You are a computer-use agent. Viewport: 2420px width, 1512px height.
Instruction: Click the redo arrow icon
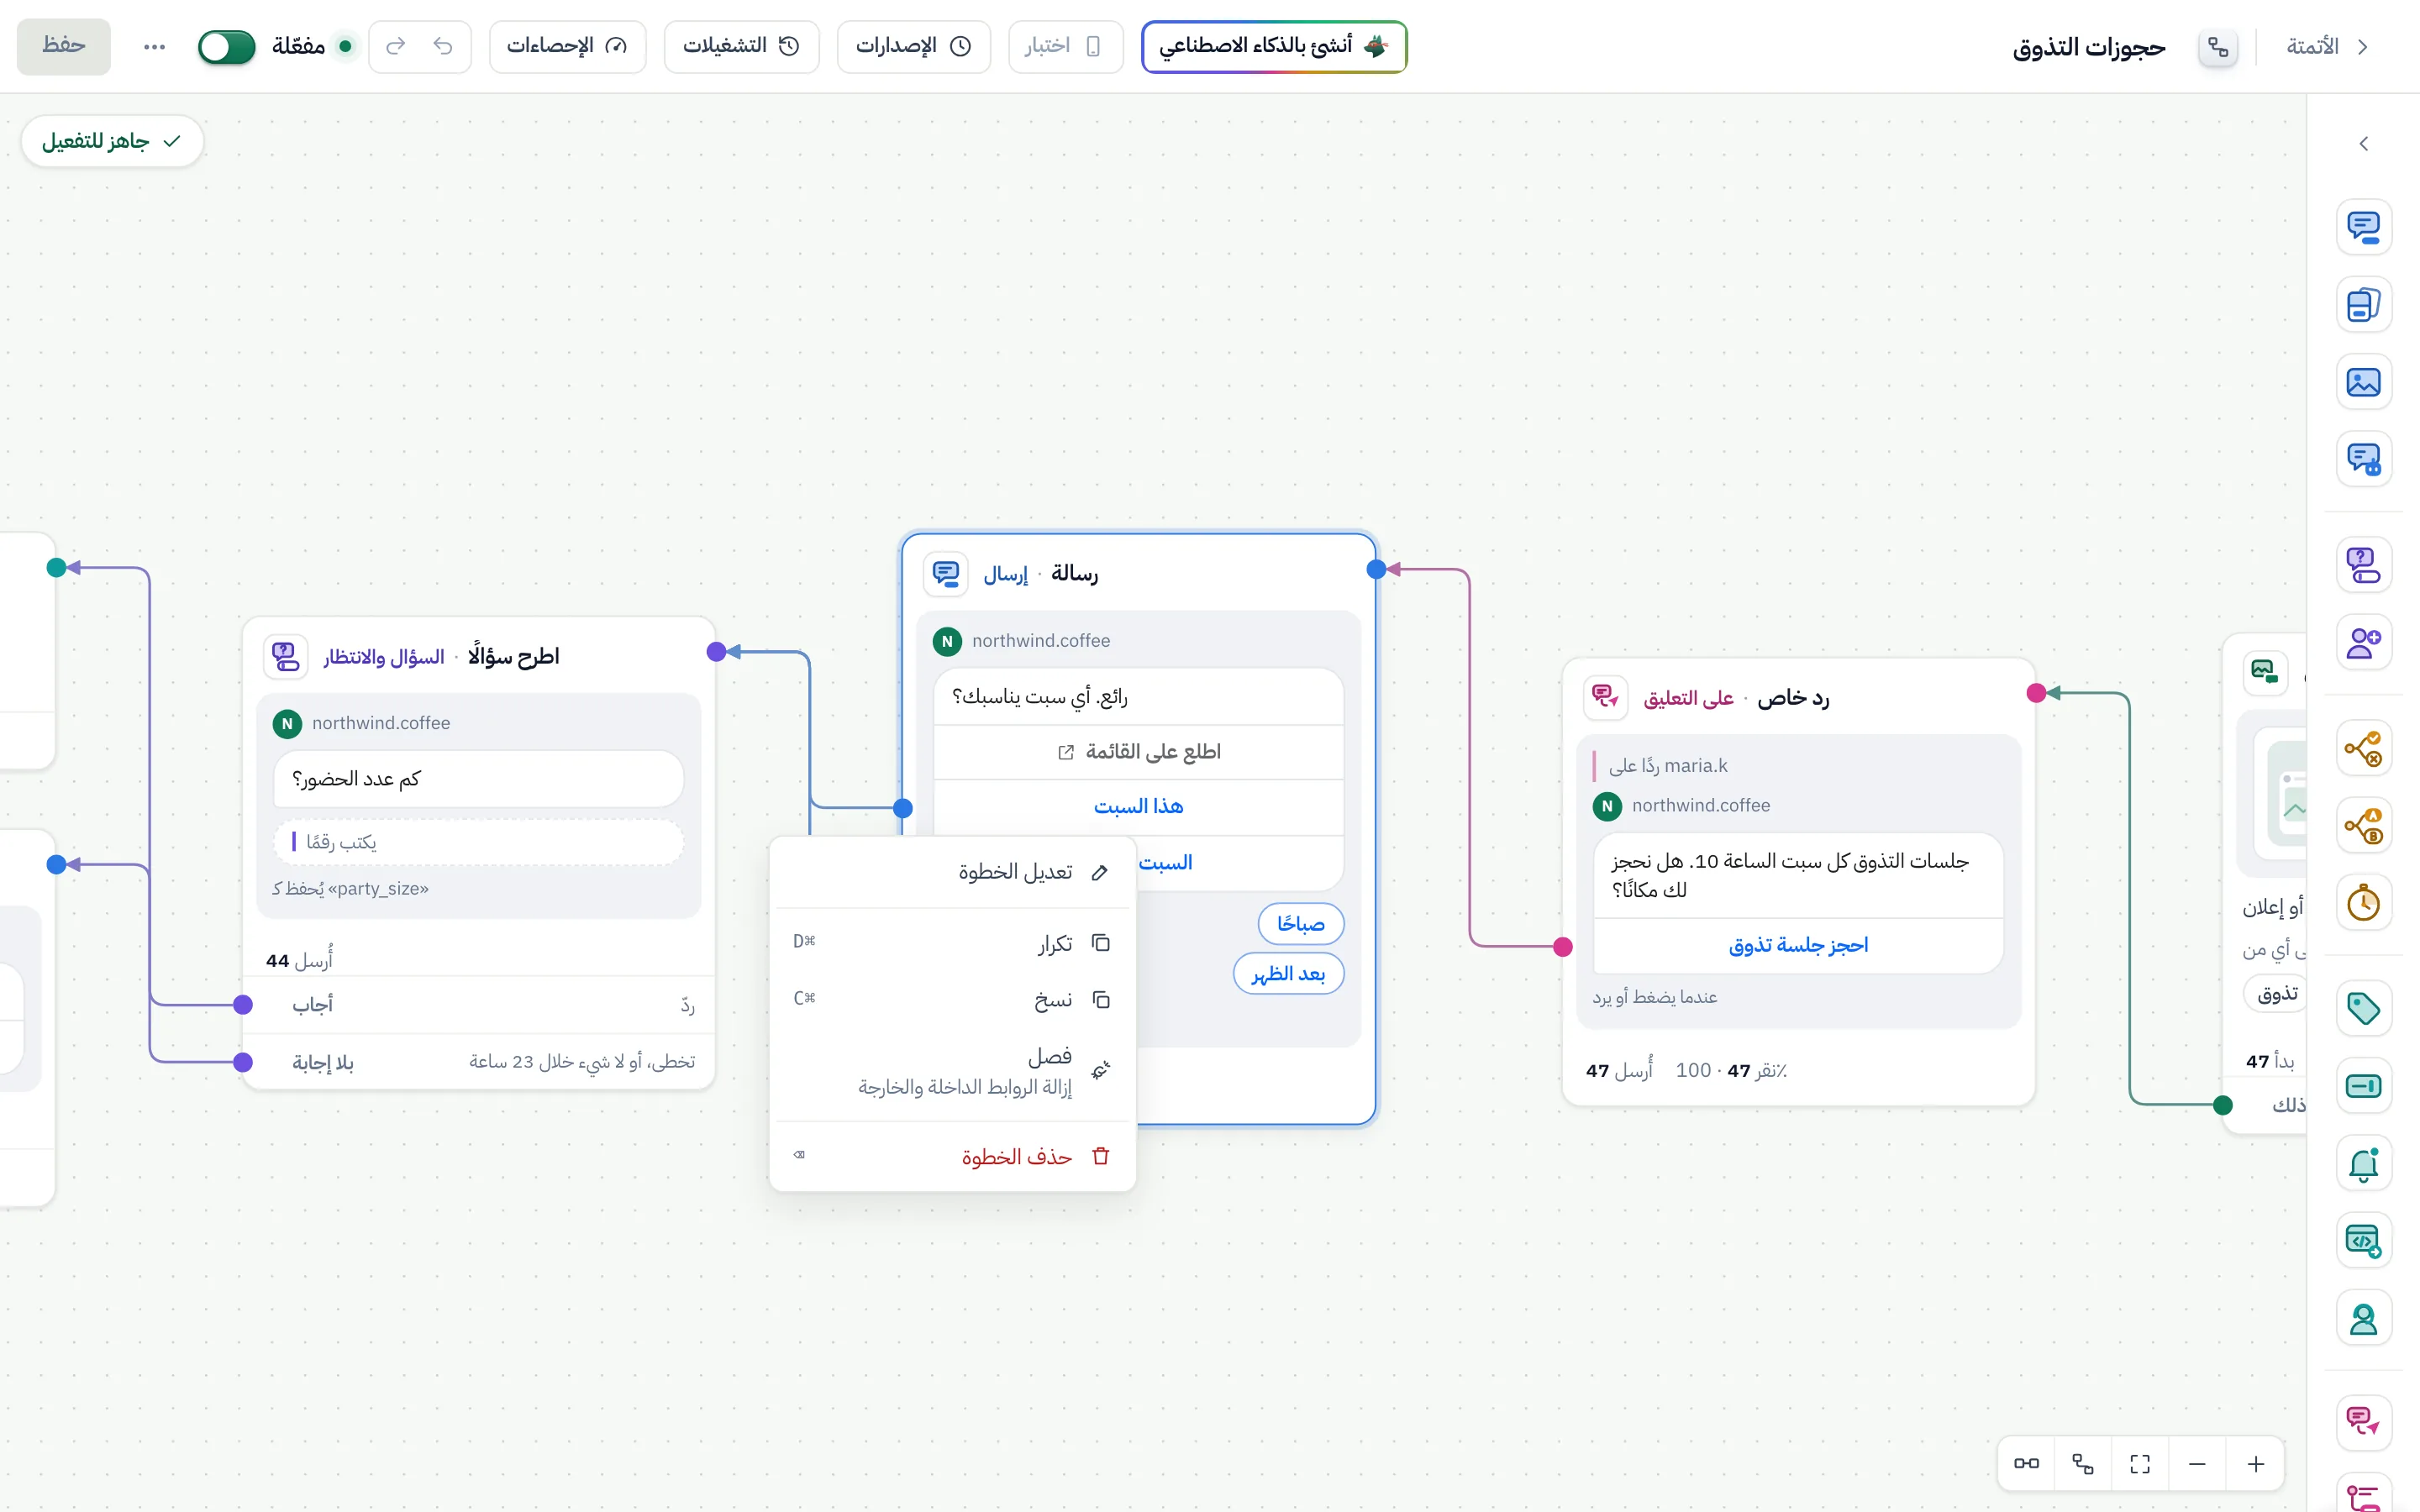click(x=396, y=46)
